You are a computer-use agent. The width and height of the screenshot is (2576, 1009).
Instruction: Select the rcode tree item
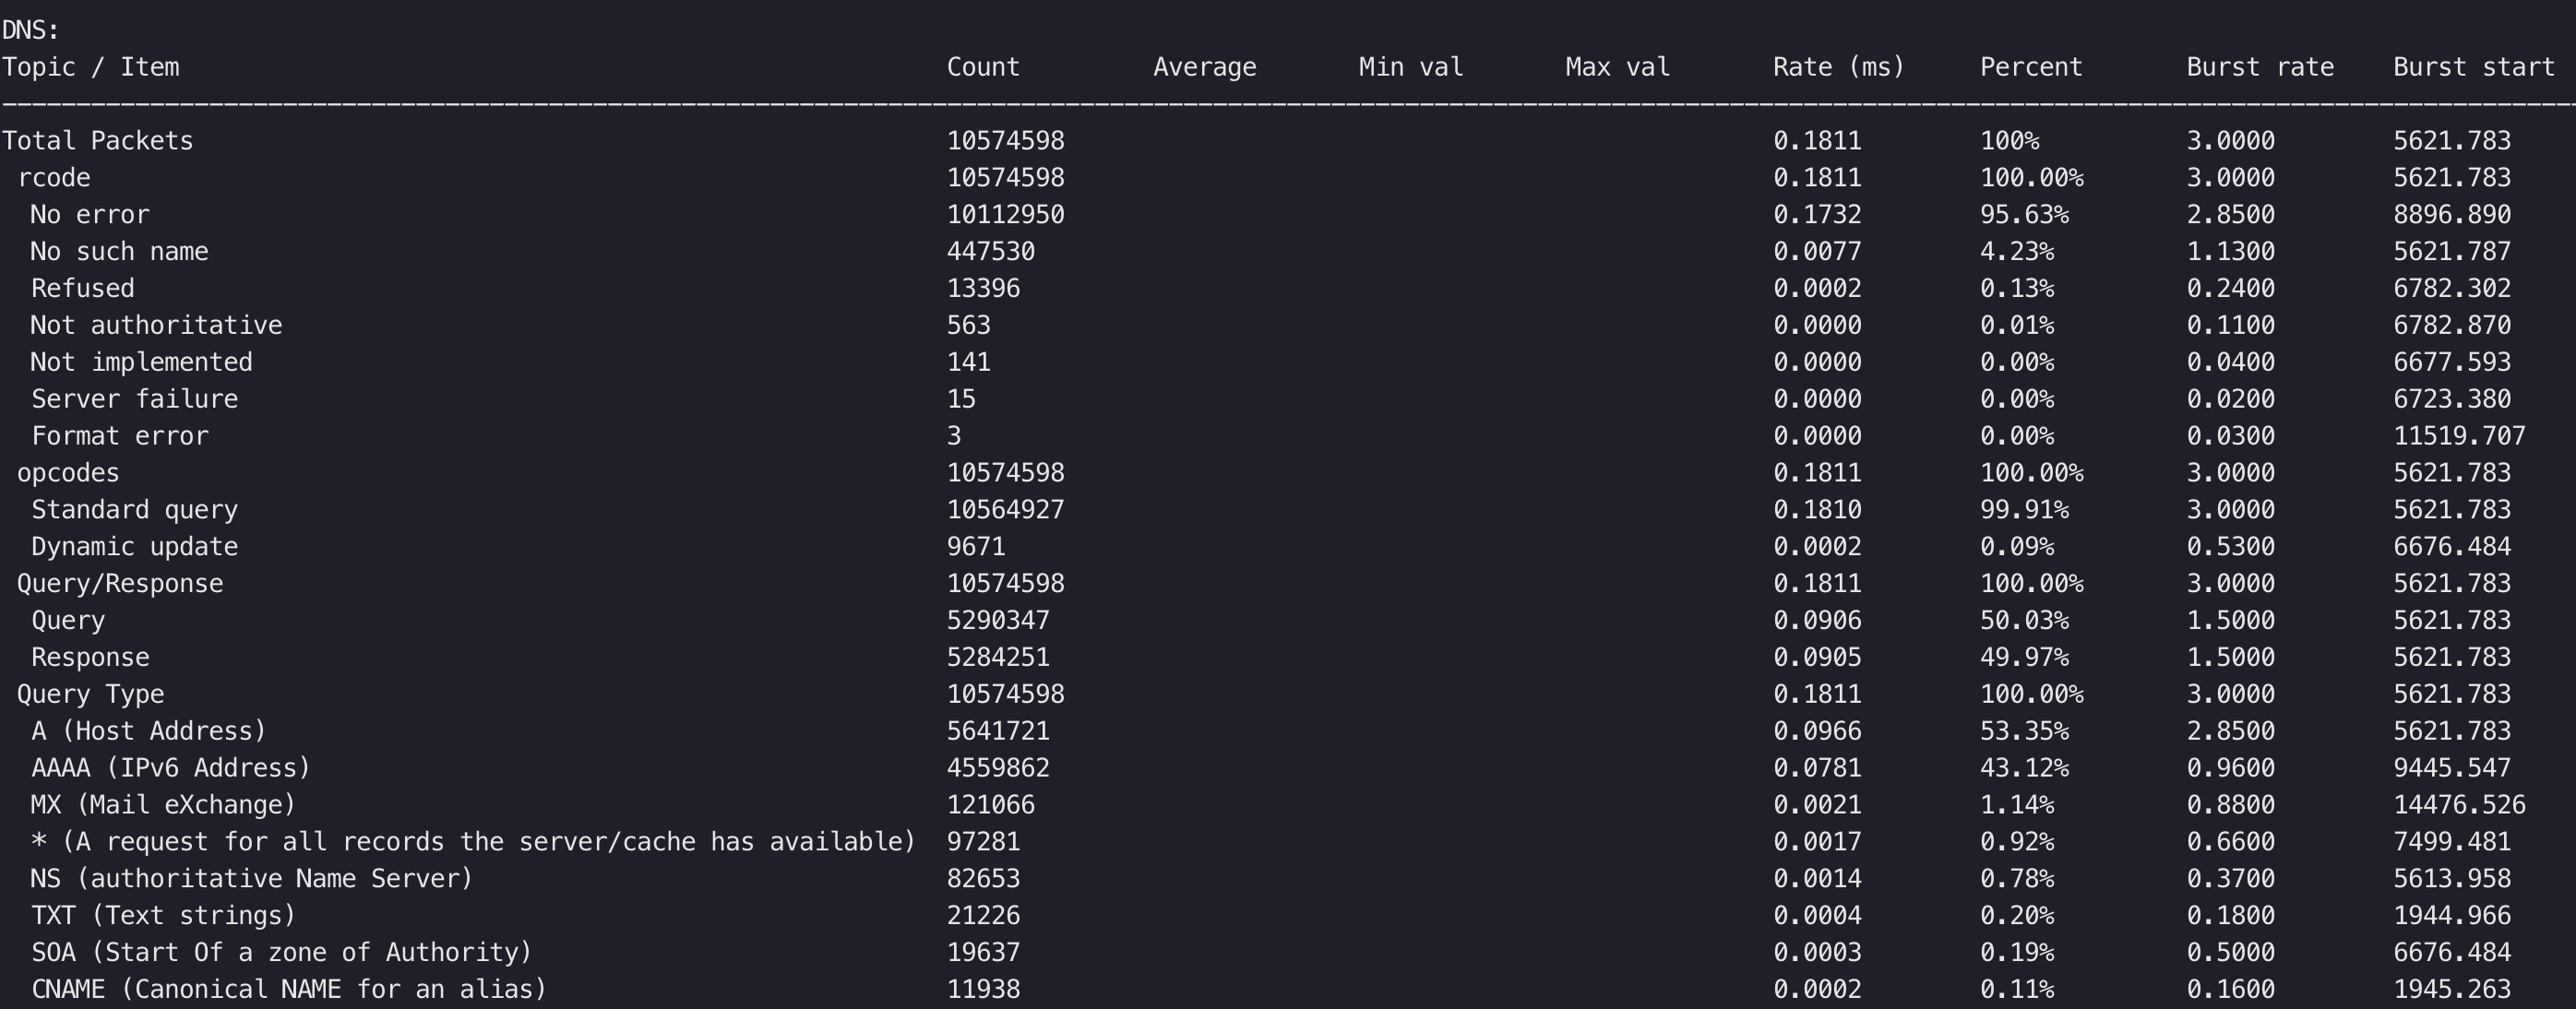(x=54, y=178)
